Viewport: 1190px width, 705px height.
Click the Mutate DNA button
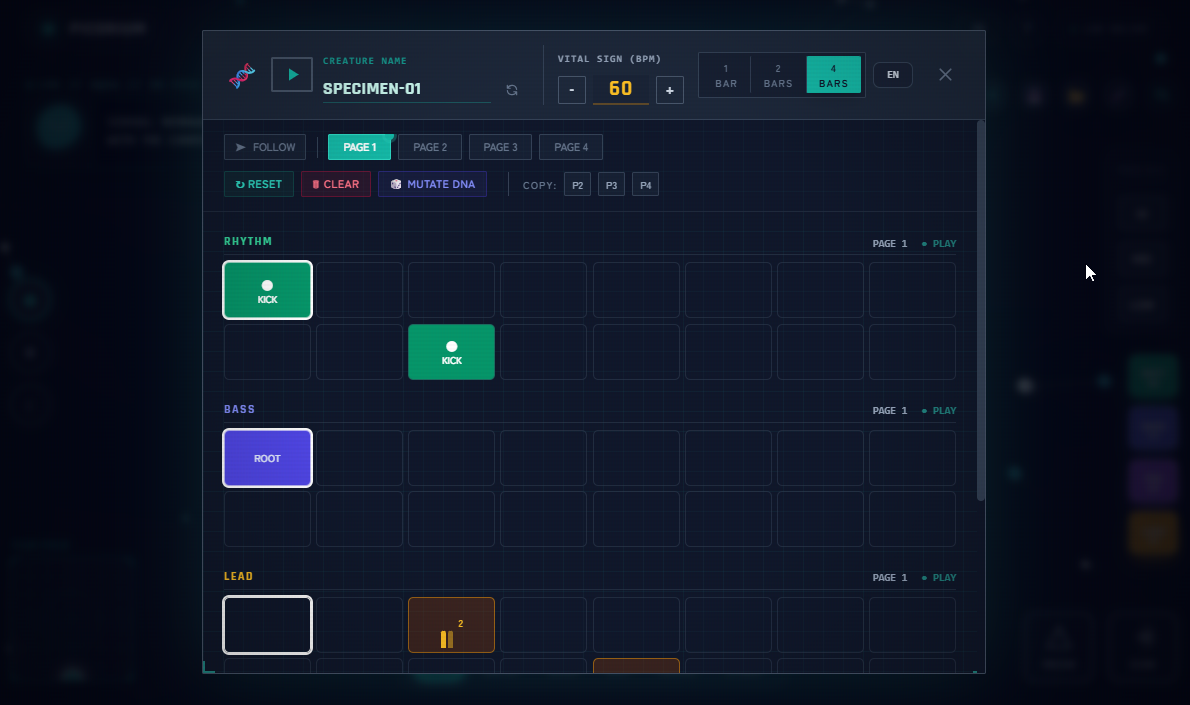pos(433,184)
